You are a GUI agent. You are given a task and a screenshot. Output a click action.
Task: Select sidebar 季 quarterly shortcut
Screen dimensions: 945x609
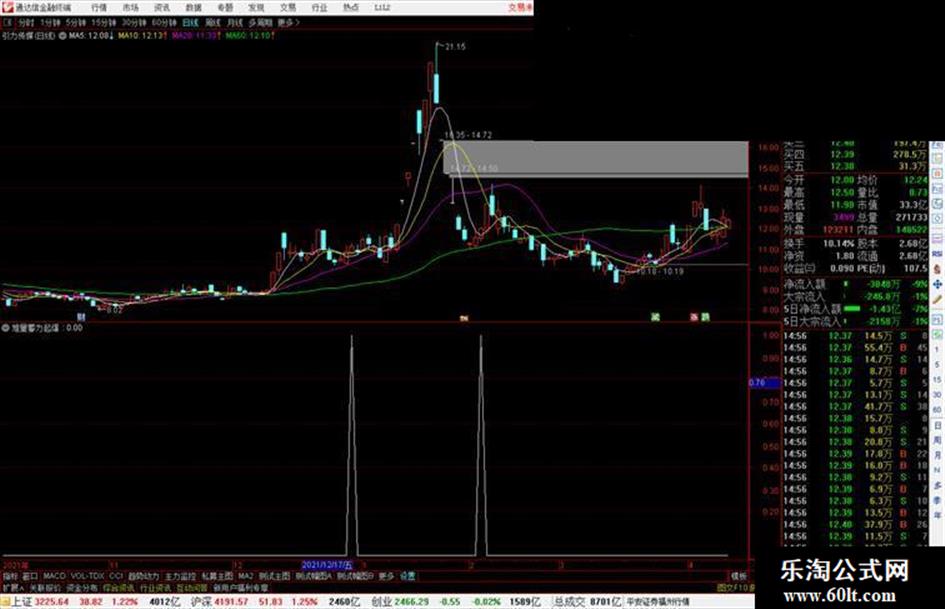[937, 500]
